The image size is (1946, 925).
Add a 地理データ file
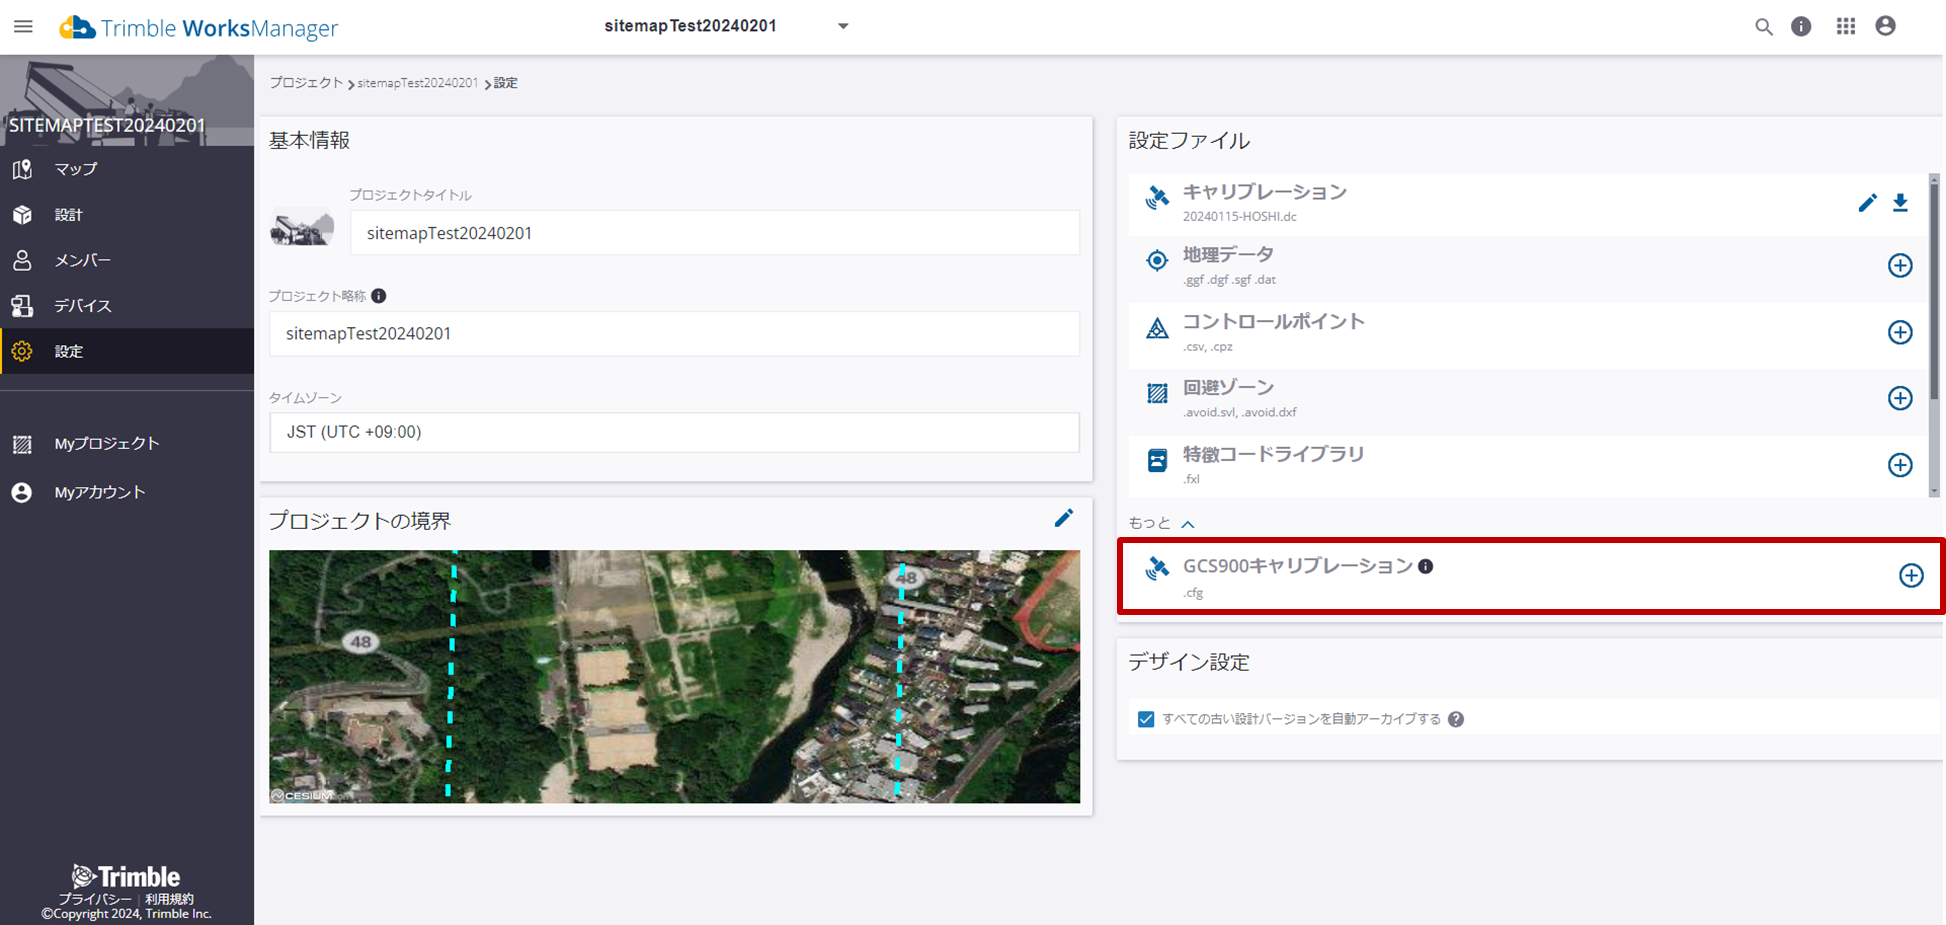click(x=1900, y=265)
